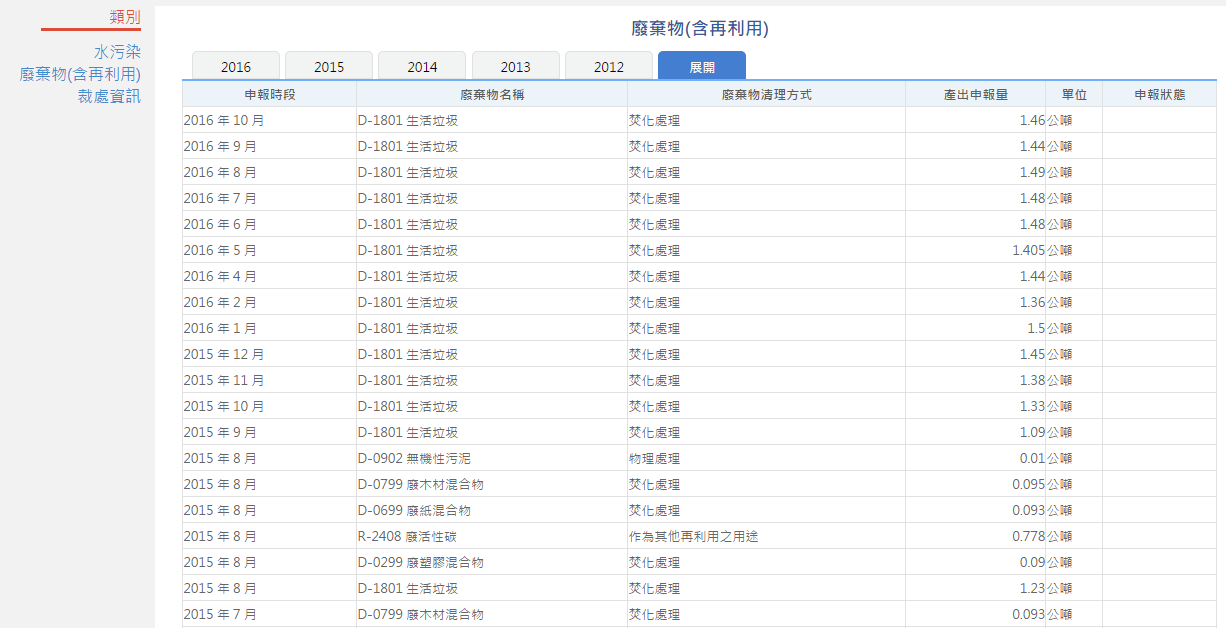The image size is (1226, 628).
Task: Click the 1.09 declared amount value
Action: click(x=1032, y=432)
